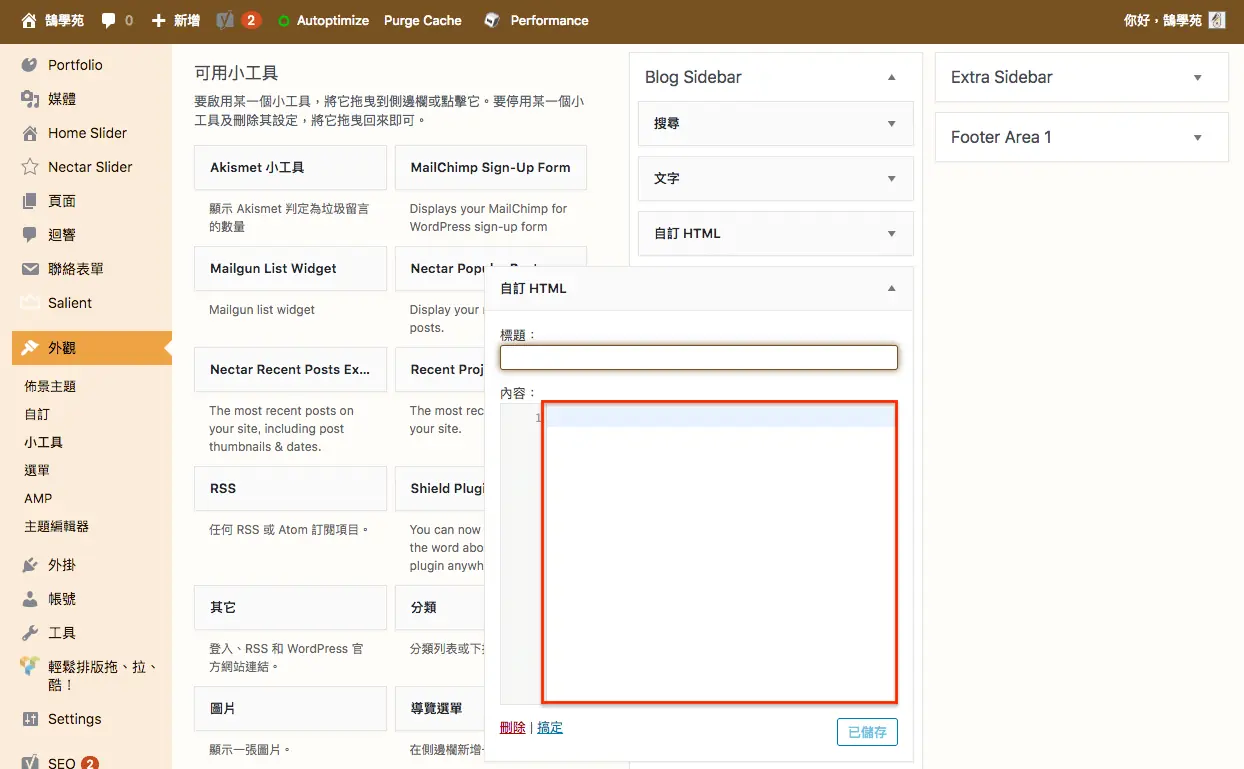Image resolution: width=1244 pixels, height=769 pixels.
Task: Open the comments bubble icon in admin bar
Action: (x=108, y=20)
